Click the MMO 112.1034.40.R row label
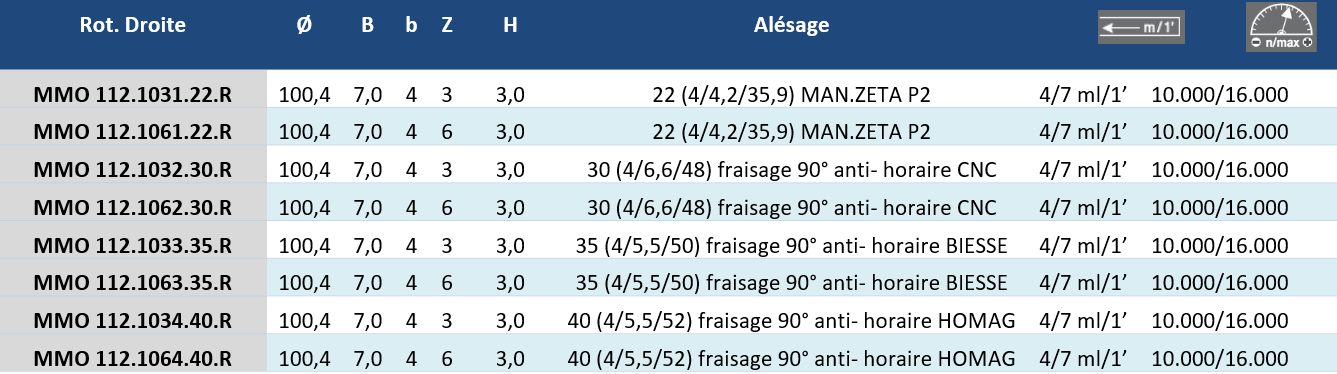 pyautogui.click(x=133, y=321)
